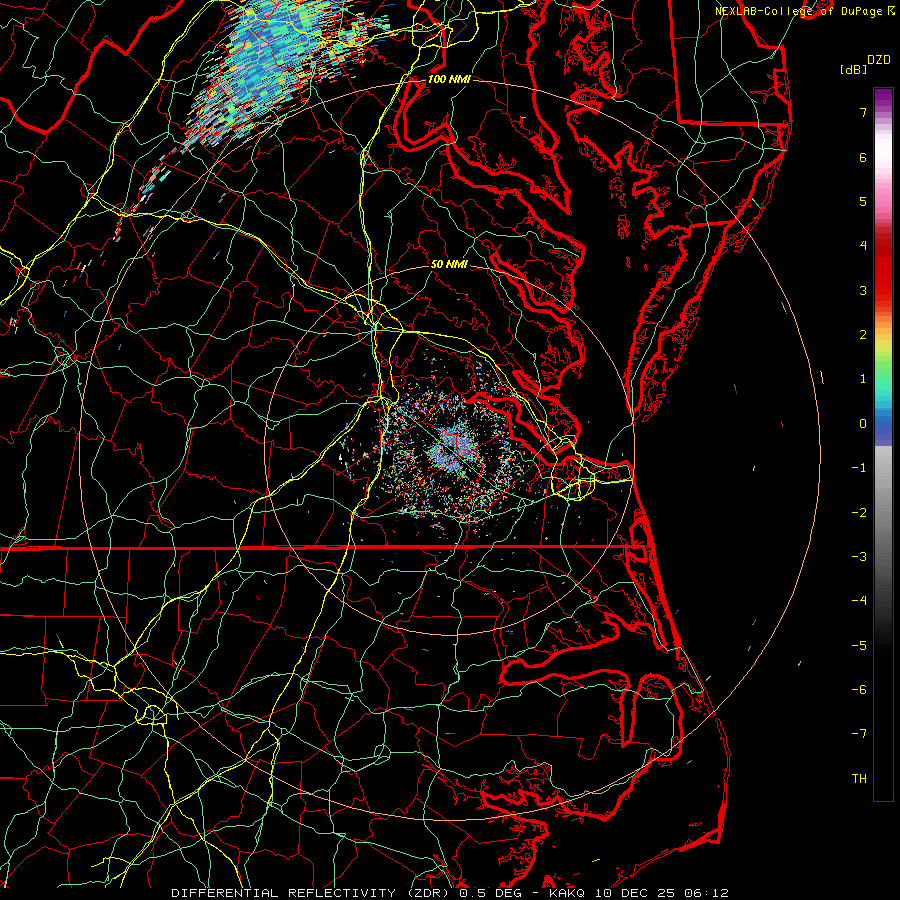This screenshot has height=900, width=900.
Task: Click the 50 NMI range ring label
Action: click(449, 264)
